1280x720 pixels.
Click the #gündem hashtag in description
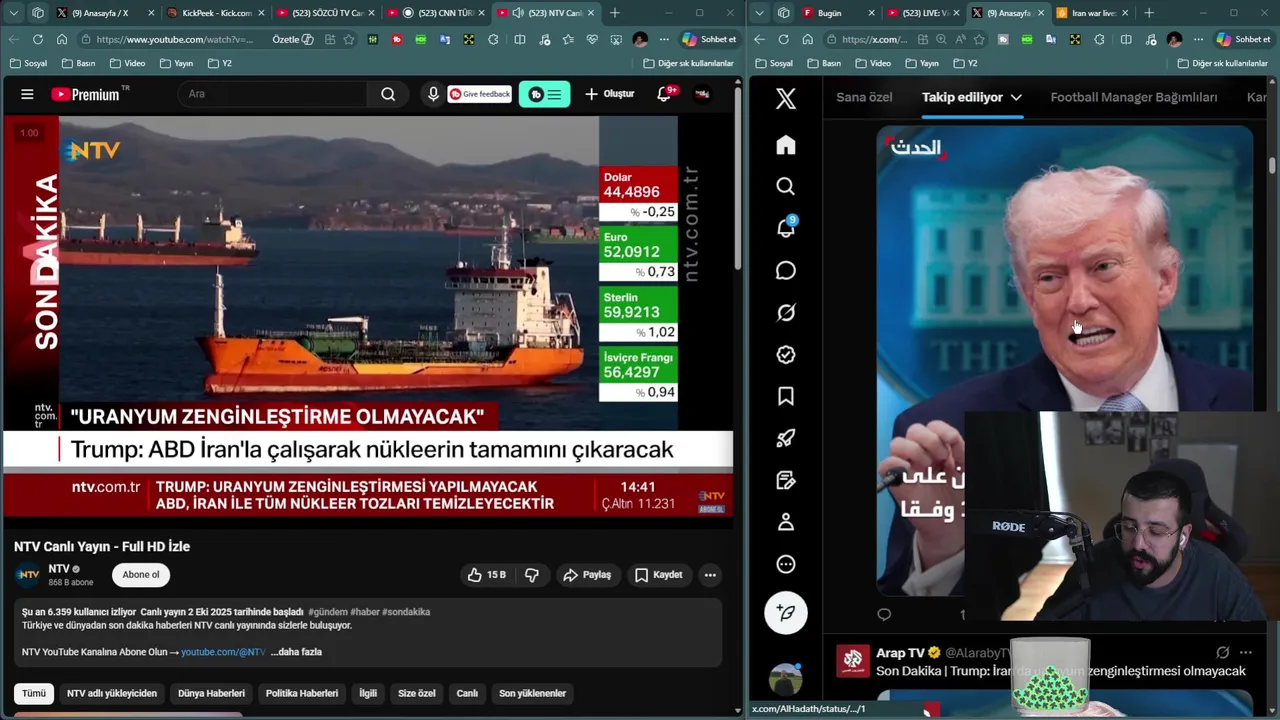pyautogui.click(x=327, y=612)
